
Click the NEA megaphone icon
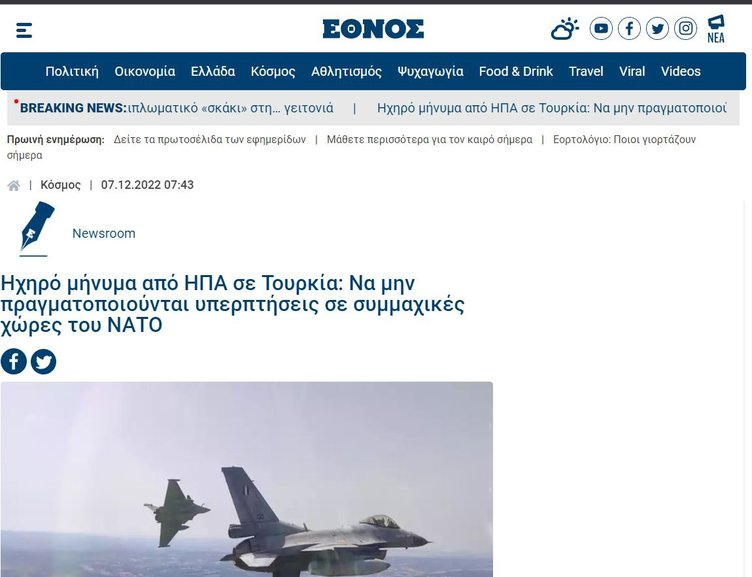[716, 29]
